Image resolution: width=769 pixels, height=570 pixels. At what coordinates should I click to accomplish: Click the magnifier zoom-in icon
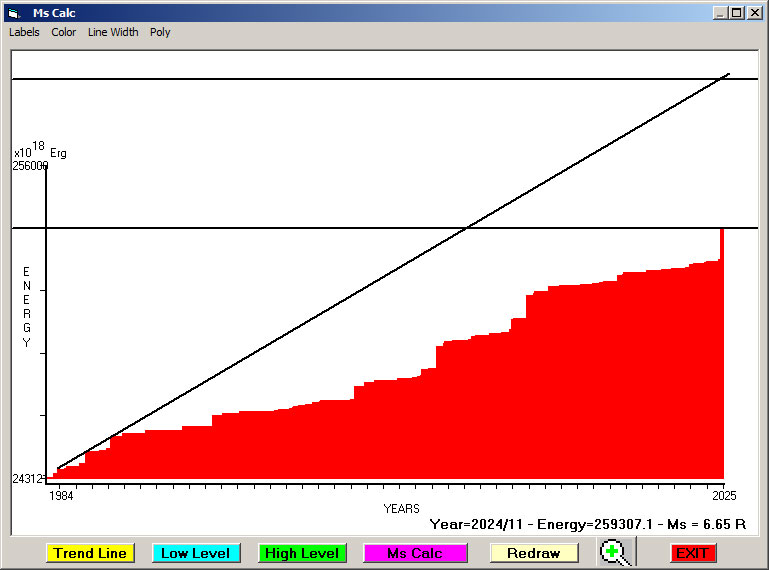click(x=616, y=552)
